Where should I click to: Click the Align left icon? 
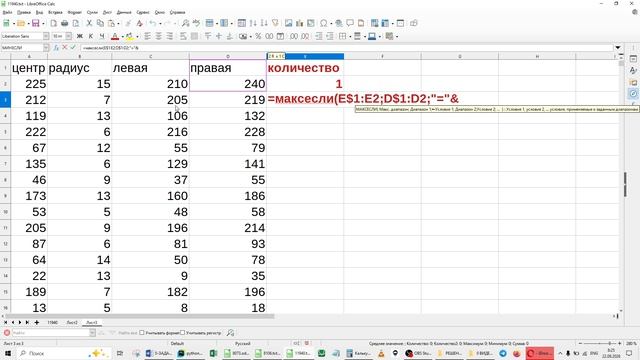[147, 36]
